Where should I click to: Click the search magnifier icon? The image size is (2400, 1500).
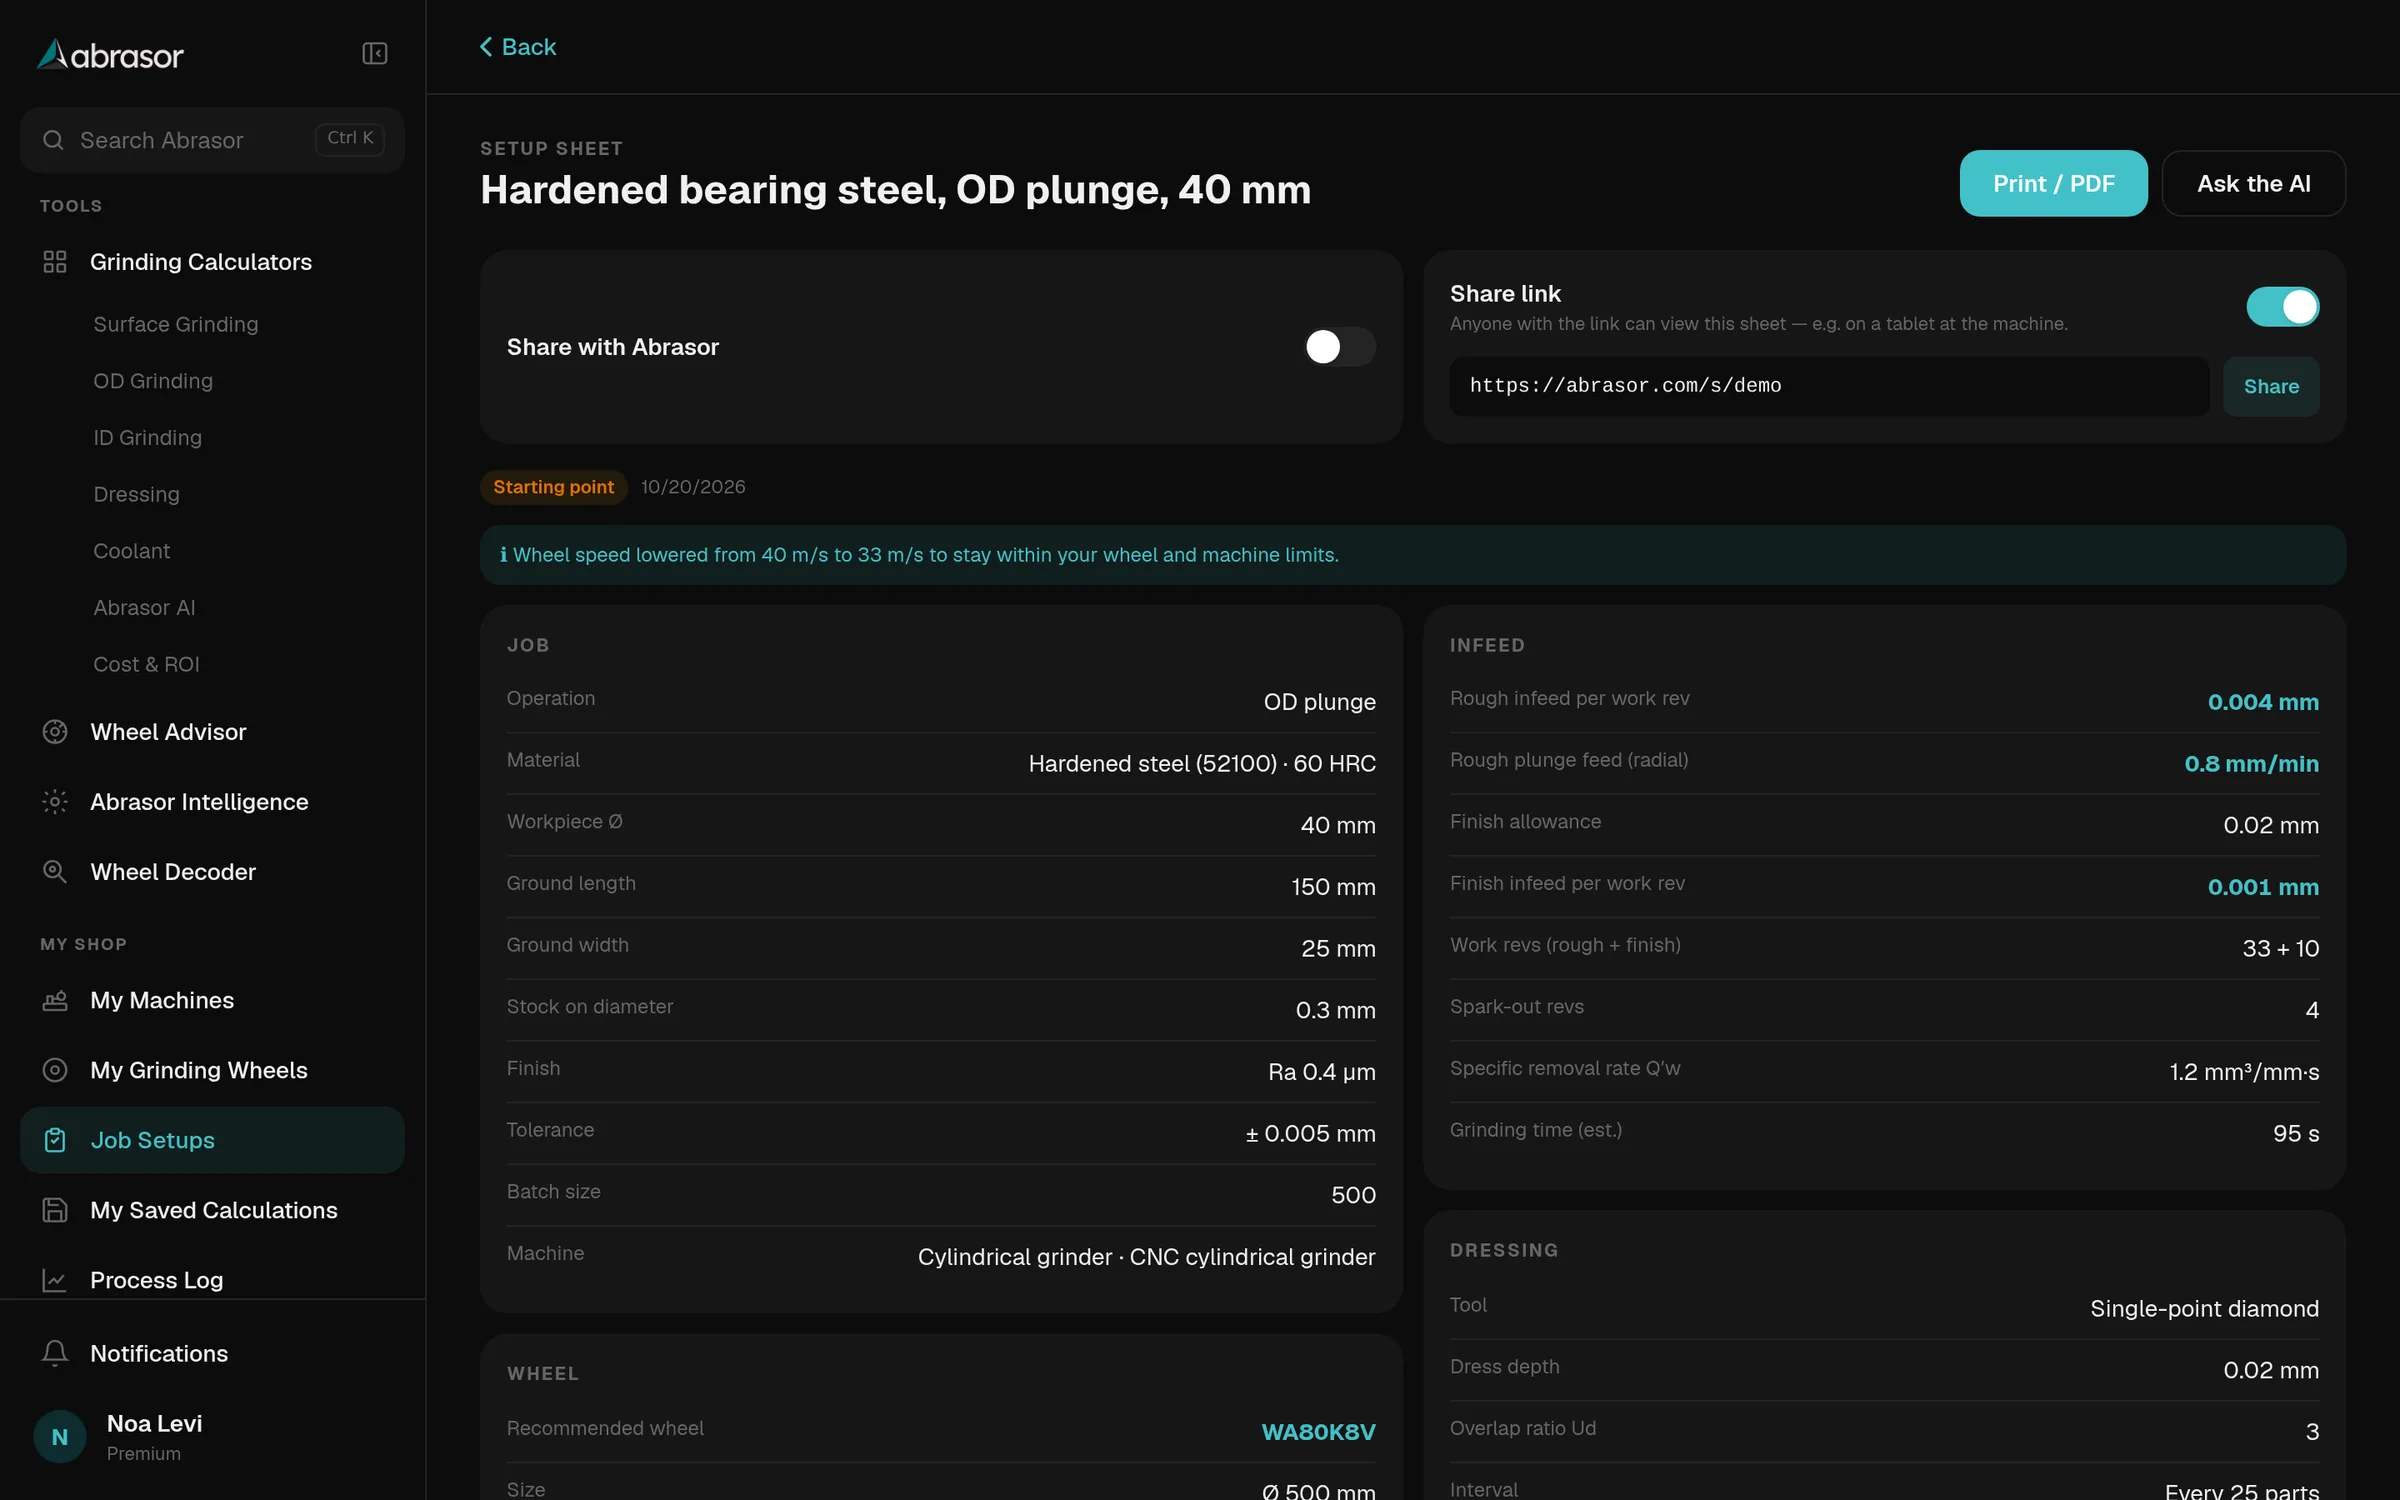tap(53, 140)
